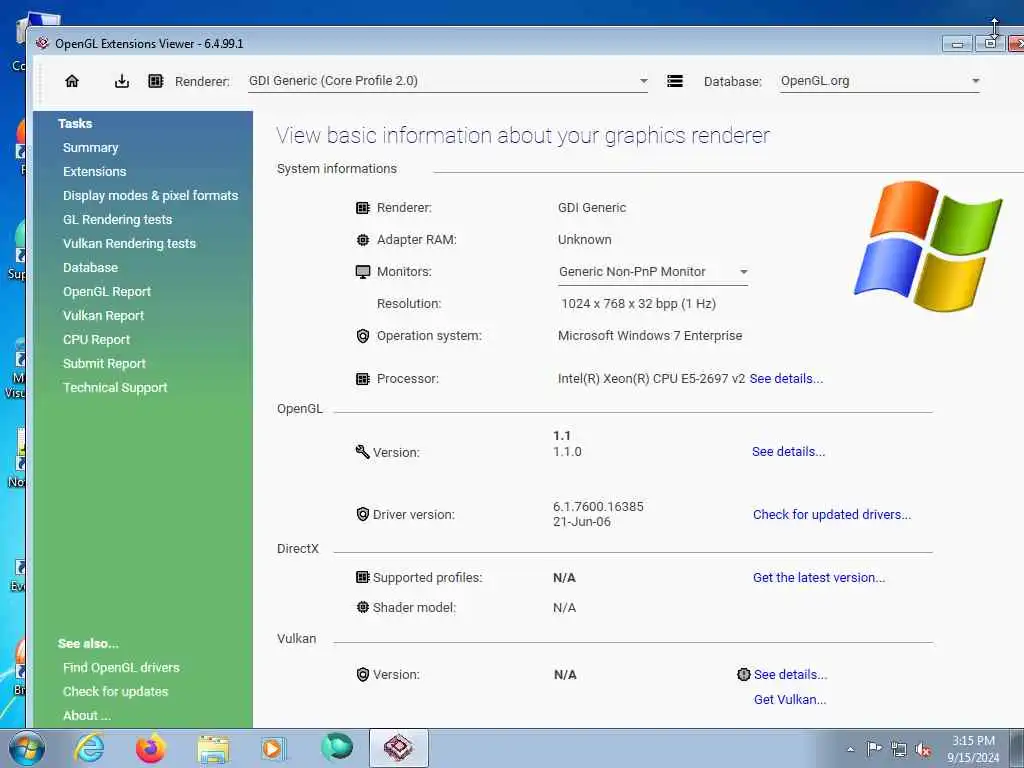The image size is (1024, 768).
Task: Launch Firefox from the taskbar
Action: [150, 748]
